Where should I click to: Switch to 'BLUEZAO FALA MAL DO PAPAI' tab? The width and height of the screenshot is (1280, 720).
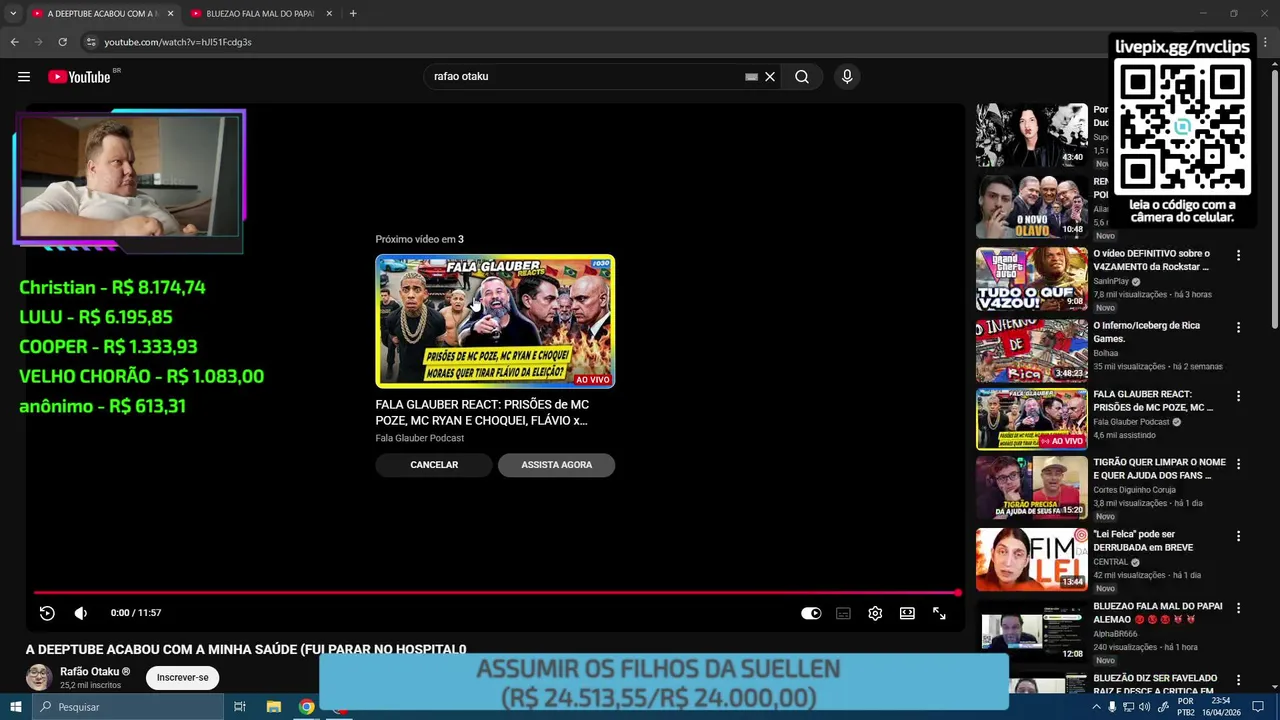[260, 14]
